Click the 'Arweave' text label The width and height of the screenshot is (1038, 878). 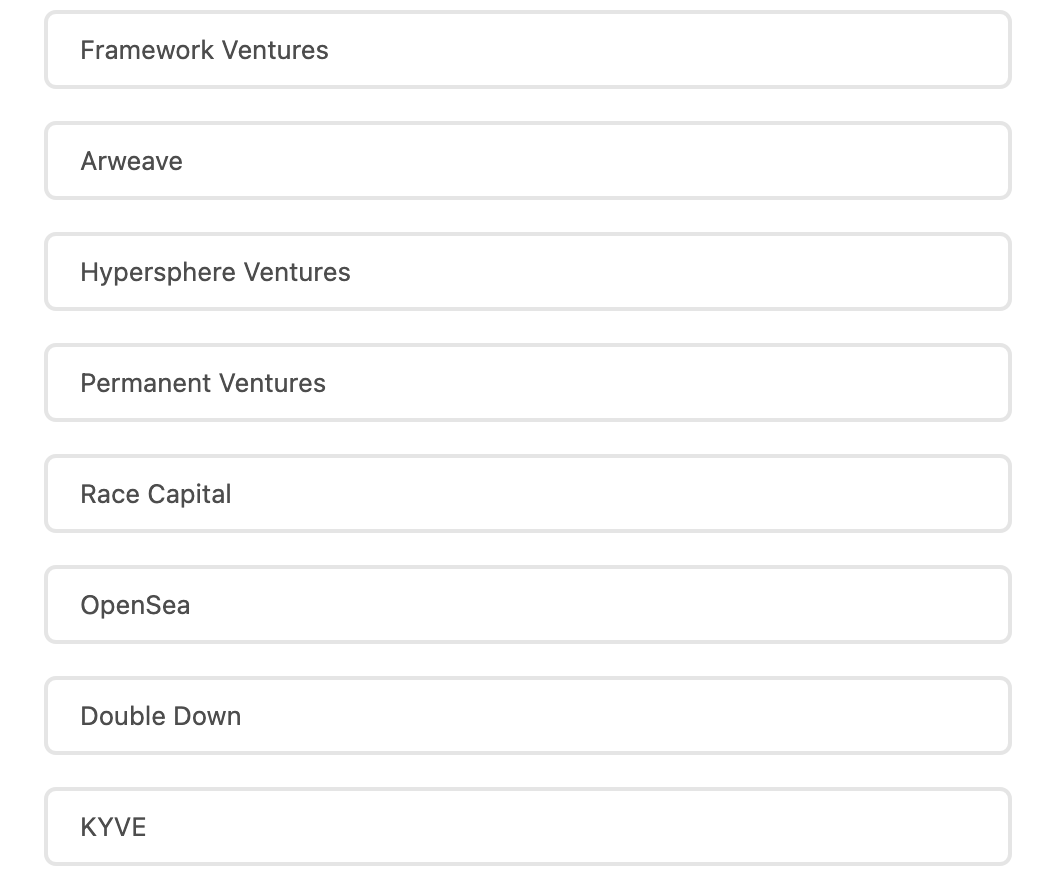tap(131, 161)
